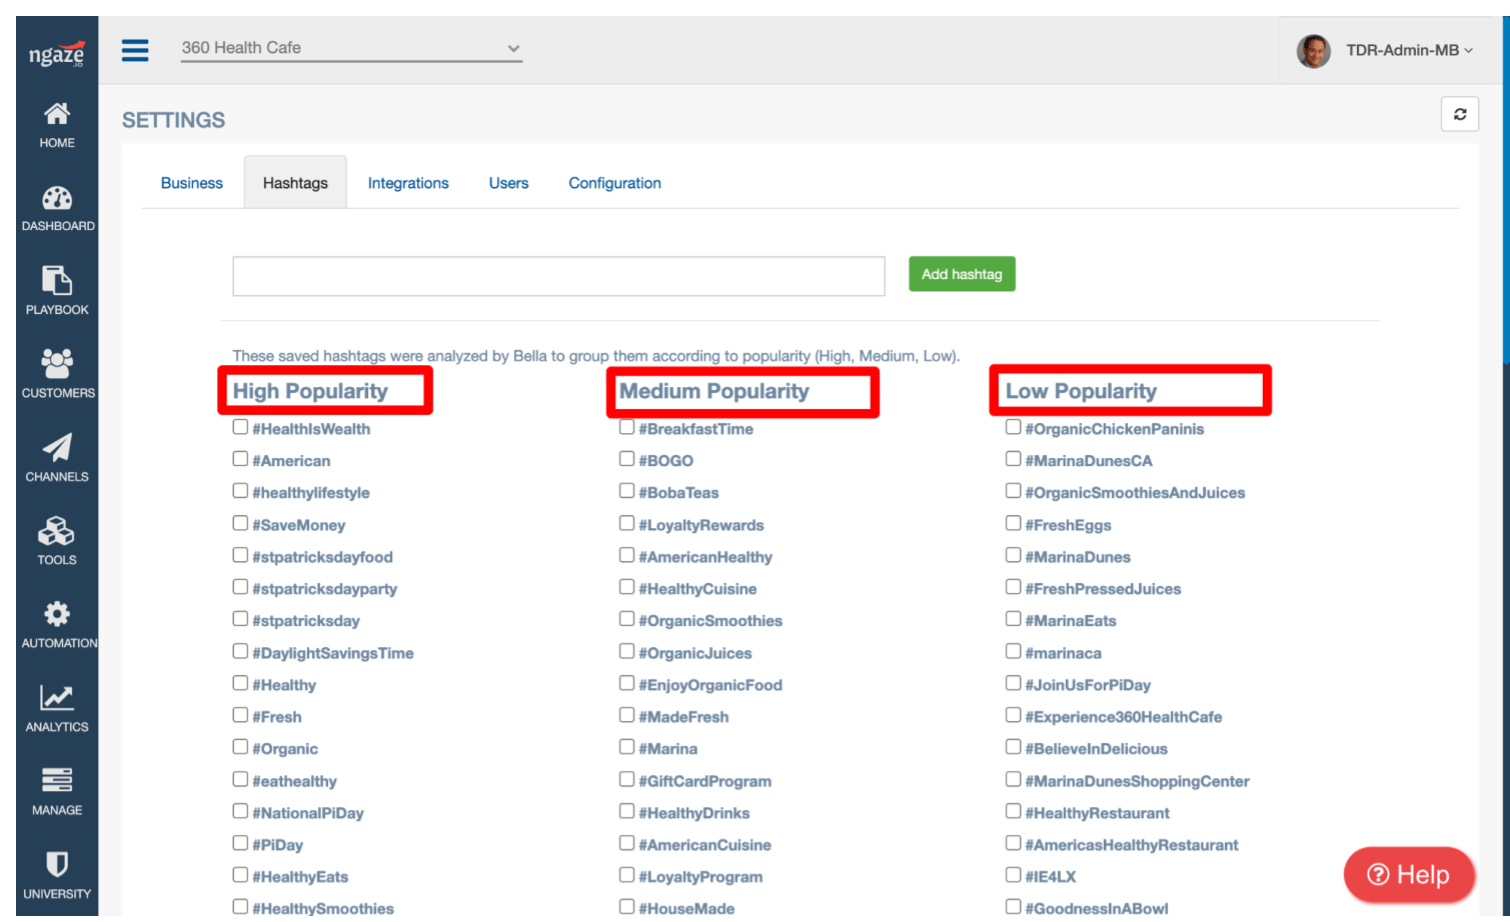Viewport: 1510px width, 922px height.
Task: Tick the #BreakfastTime checkbox
Action: pyautogui.click(x=627, y=427)
